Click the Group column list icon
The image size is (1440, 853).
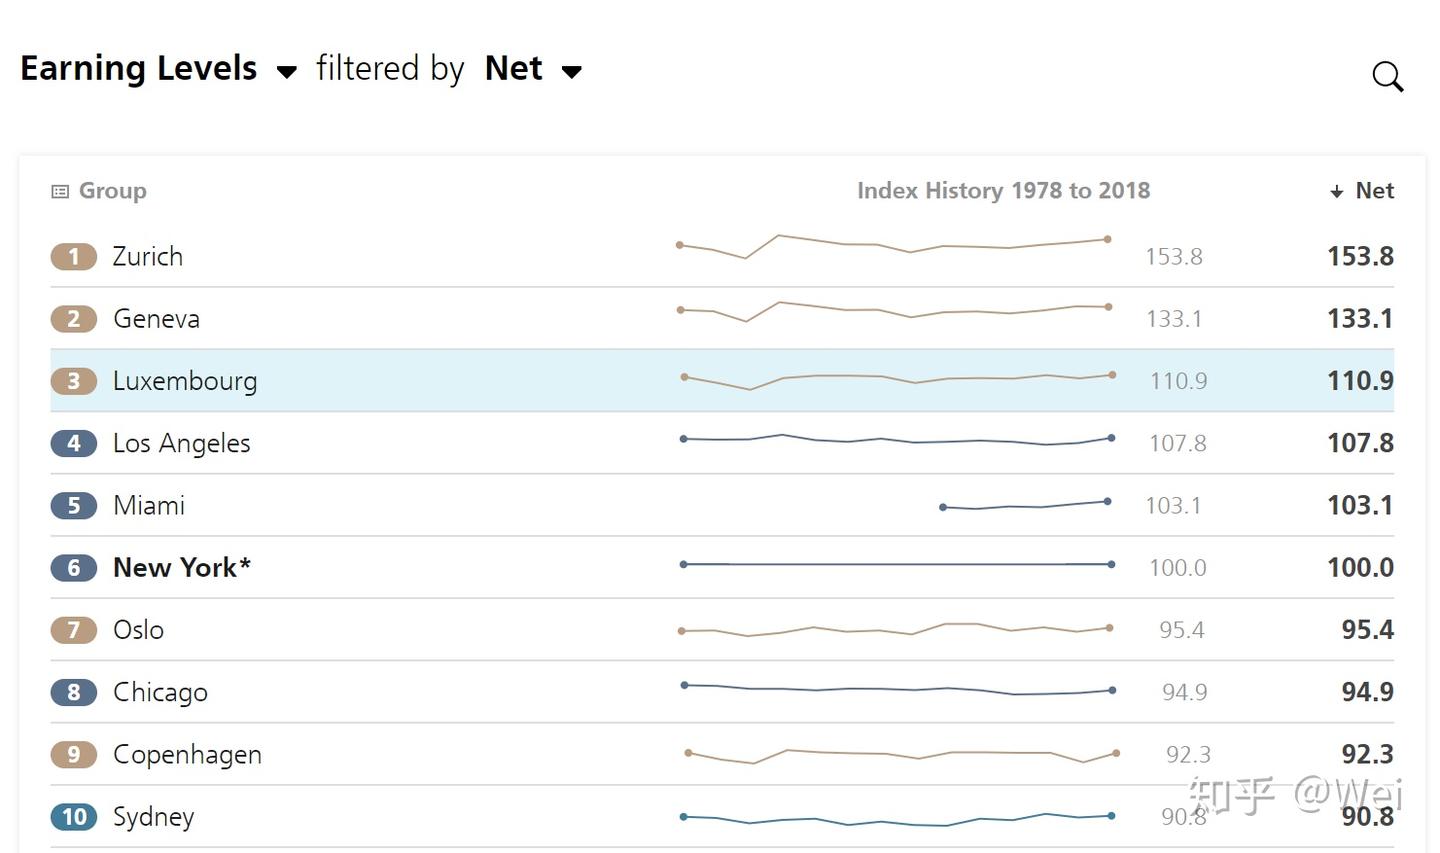tap(60, 191)
